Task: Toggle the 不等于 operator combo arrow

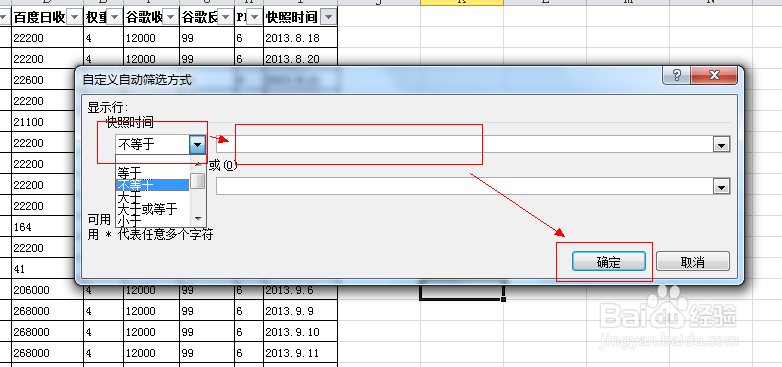Action: [197, 145]
